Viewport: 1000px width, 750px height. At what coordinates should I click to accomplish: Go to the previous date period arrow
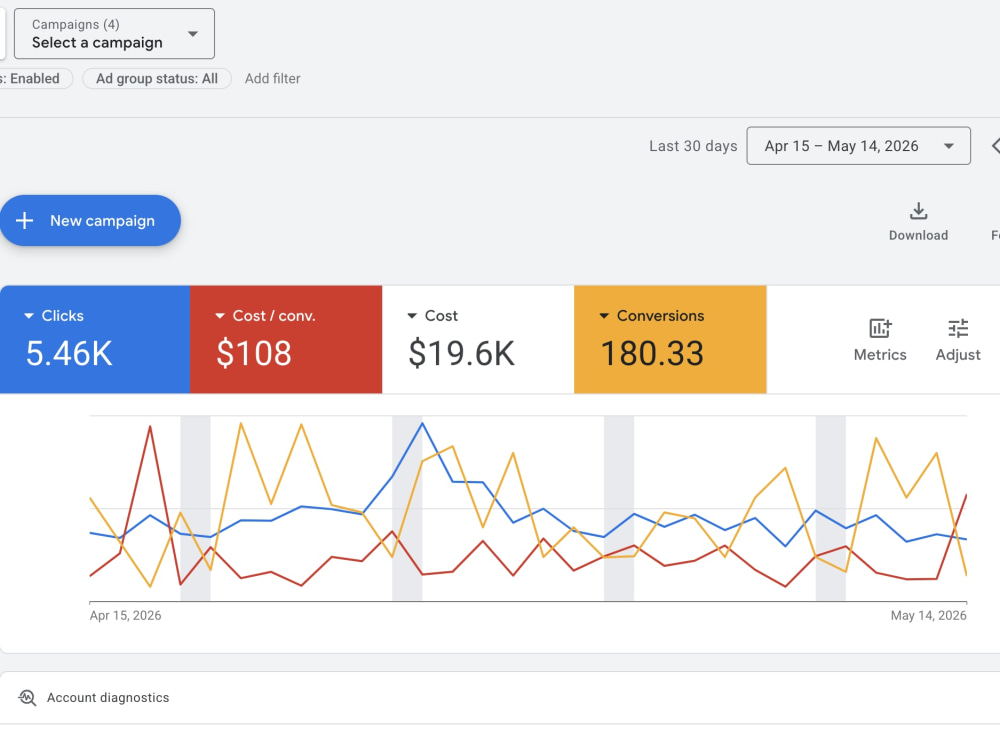[x=995, y=146]
